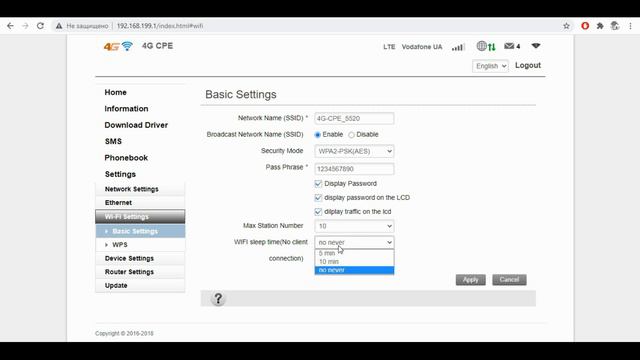Collapse the WIFI sleep time dropdown
This screenshot has height=360, width=640.
point(354,242)
